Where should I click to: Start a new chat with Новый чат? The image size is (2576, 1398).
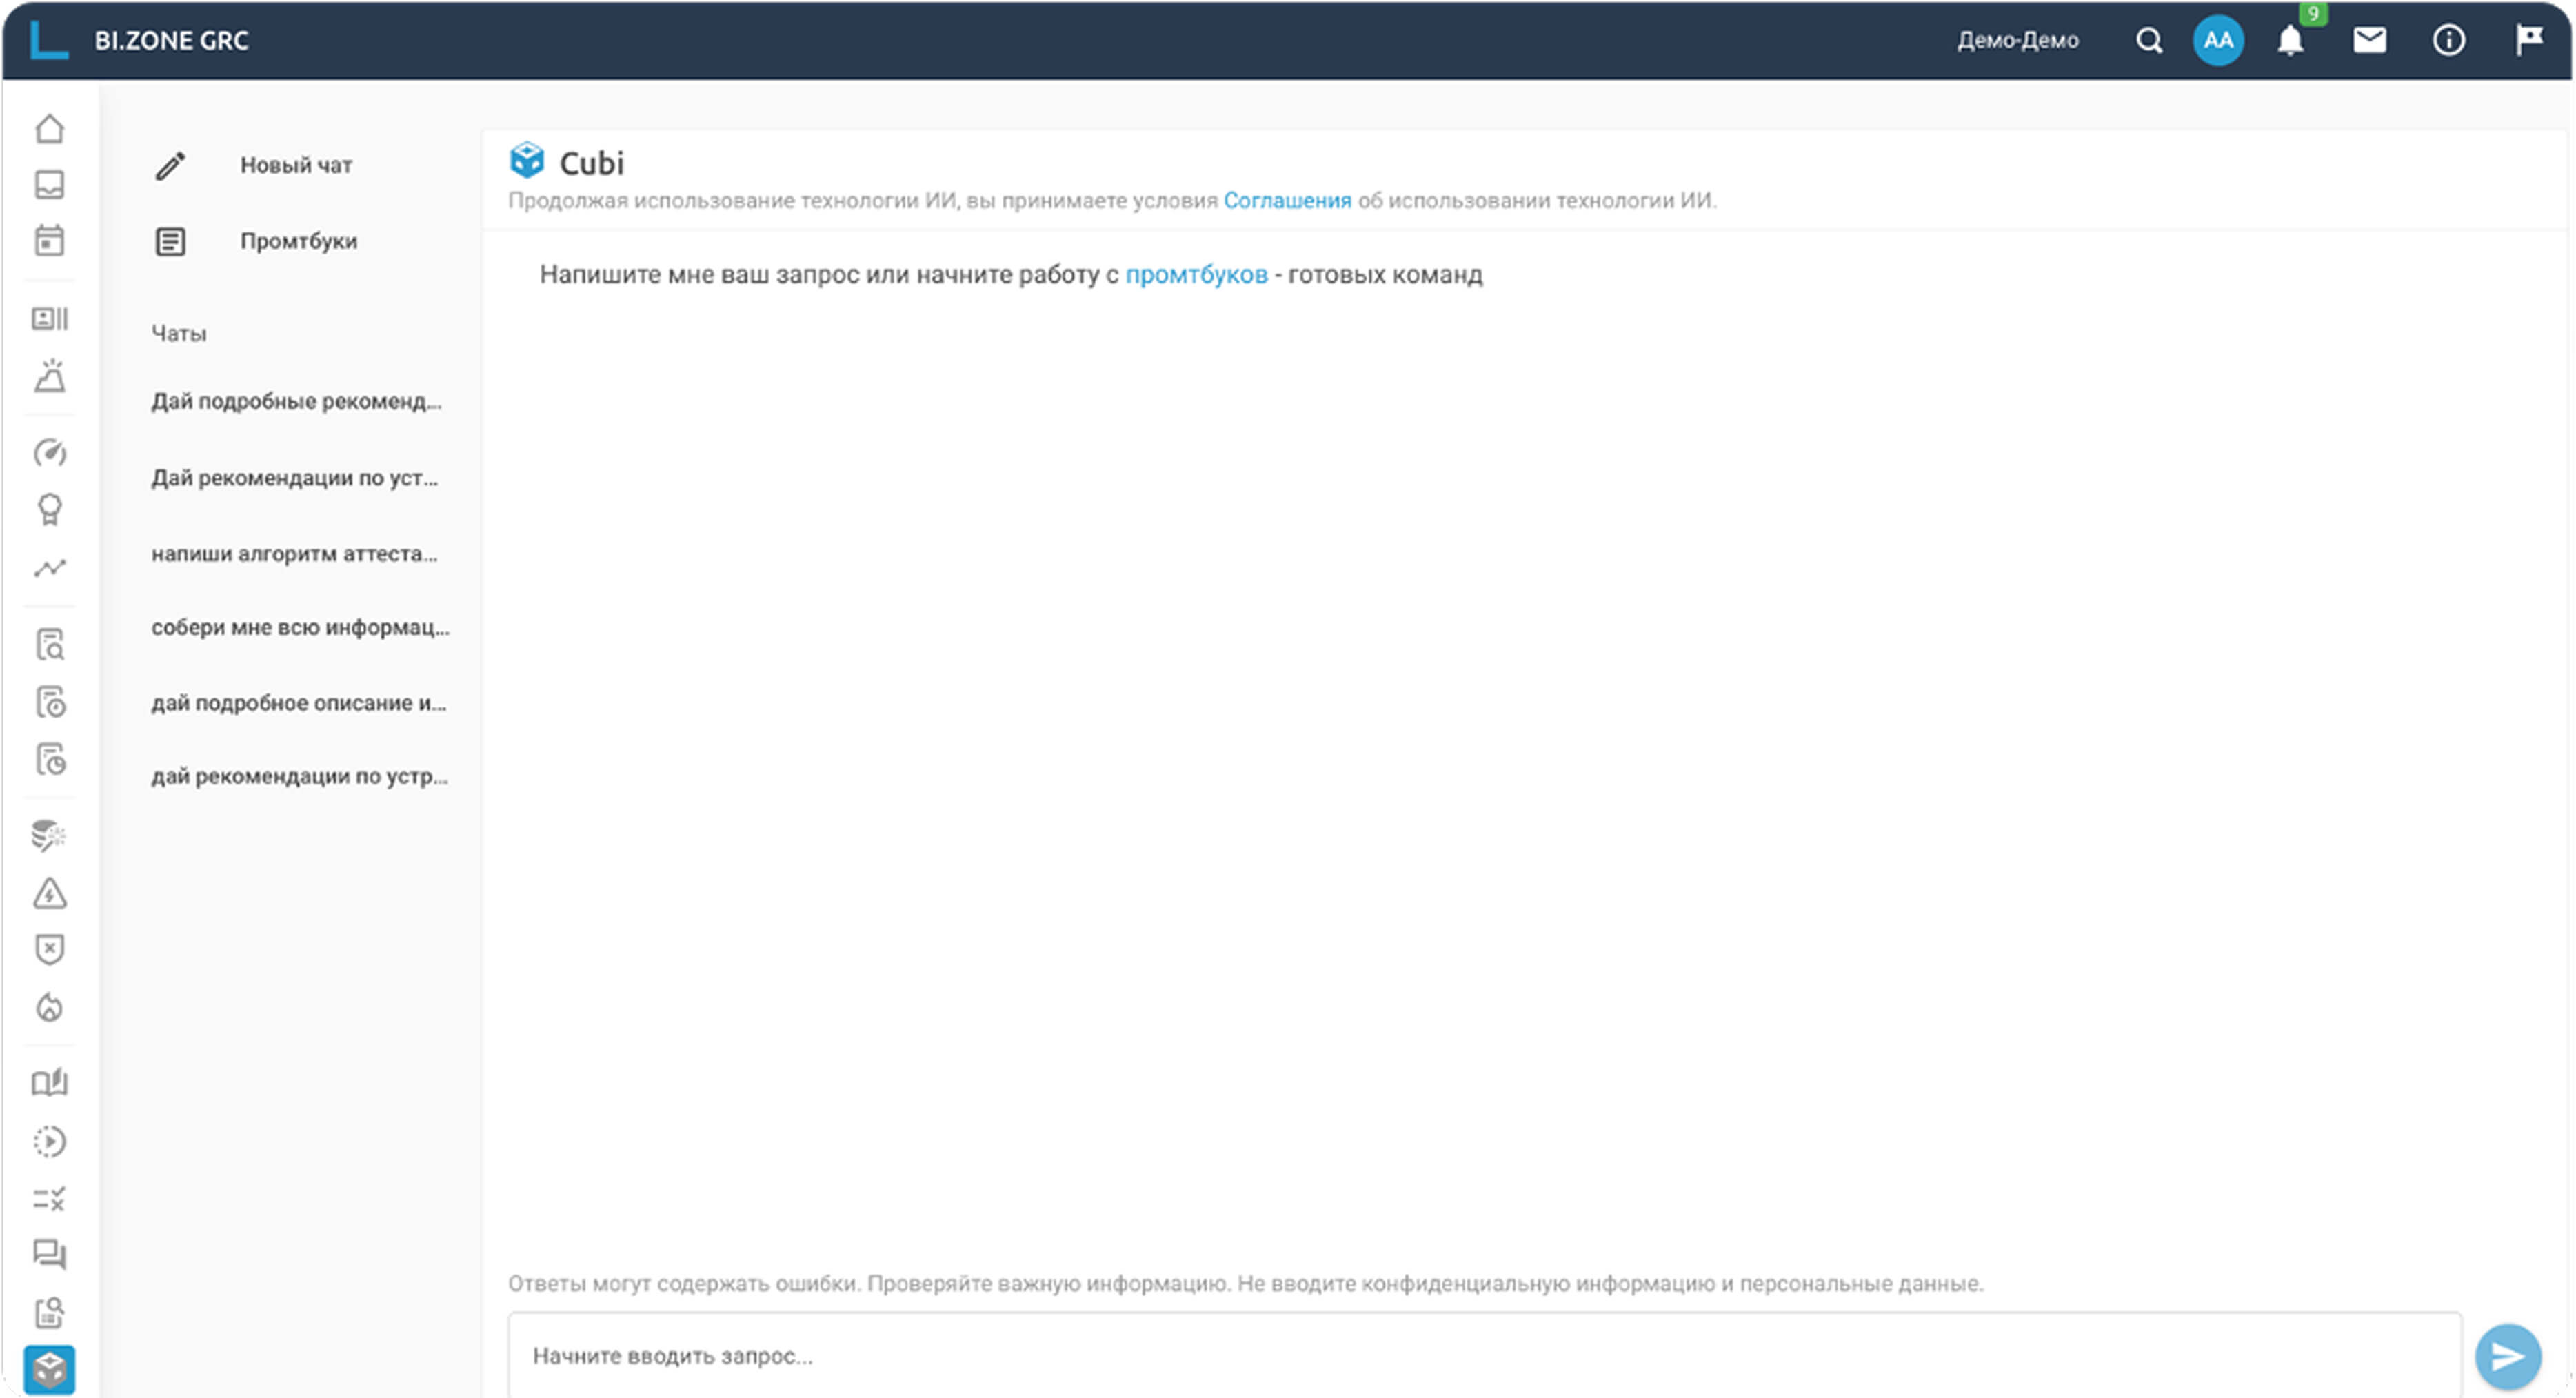(295, 165)
